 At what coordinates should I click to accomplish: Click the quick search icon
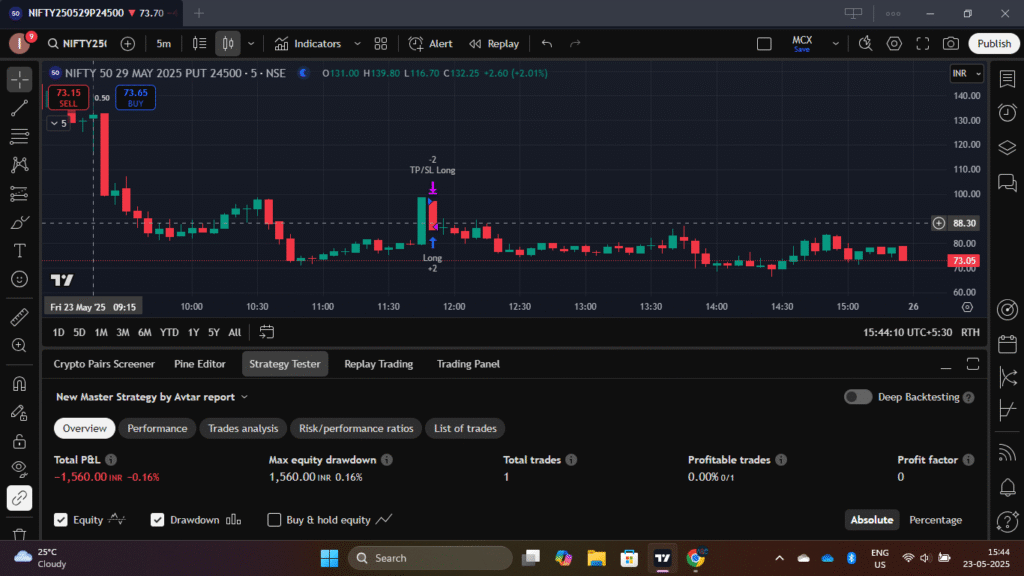click(865, 44)
